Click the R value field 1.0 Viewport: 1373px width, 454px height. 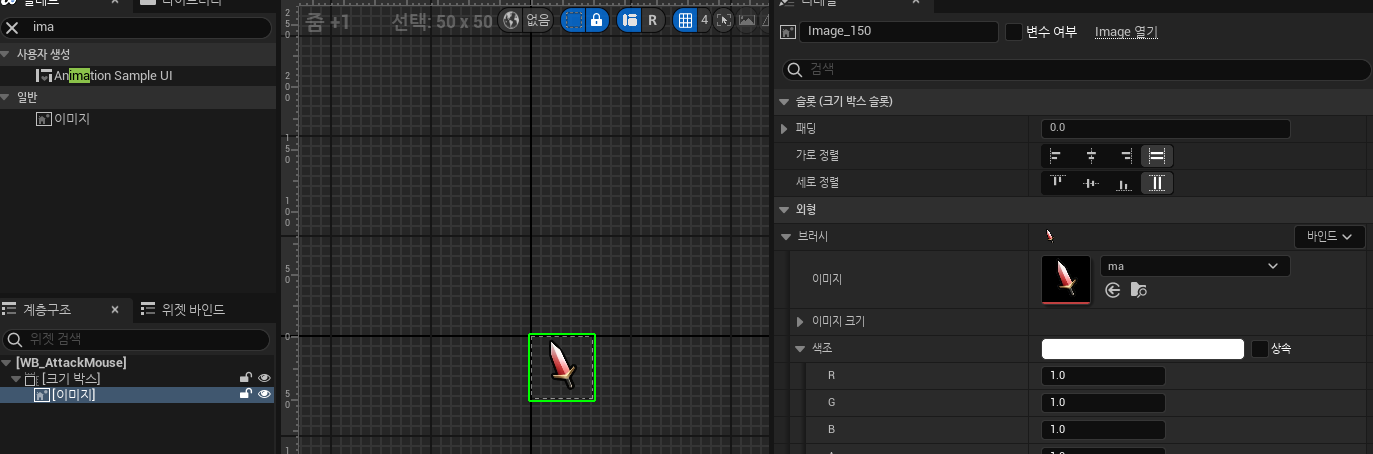point(1103,376)
